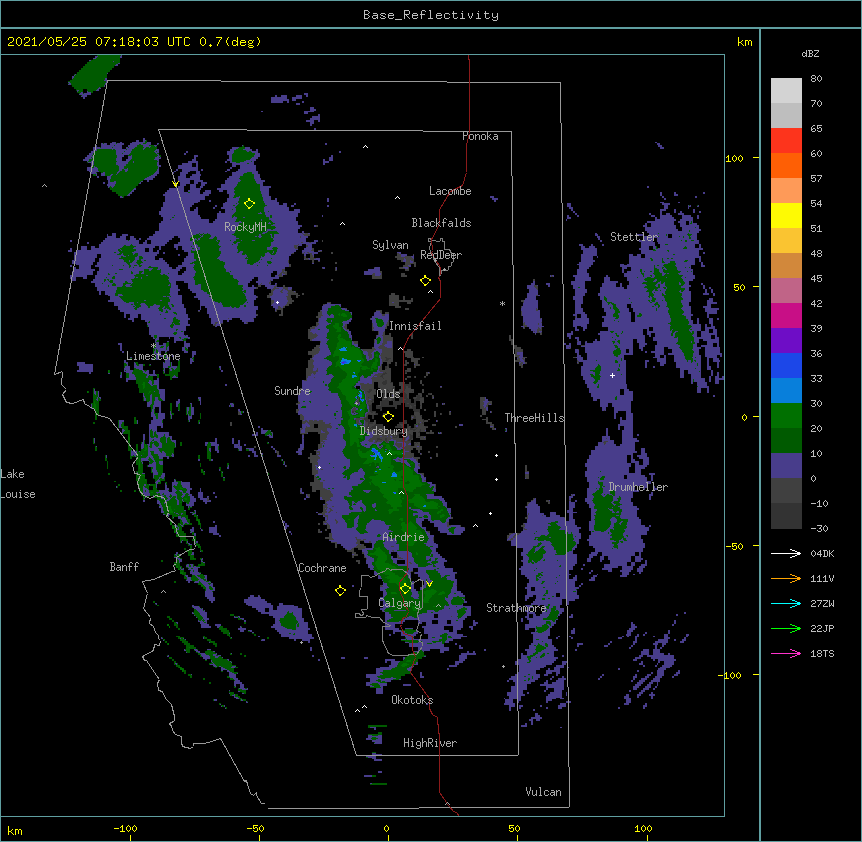Click the Strathmore label
This screenshot has width=862, height=842.
pos(516,608)
